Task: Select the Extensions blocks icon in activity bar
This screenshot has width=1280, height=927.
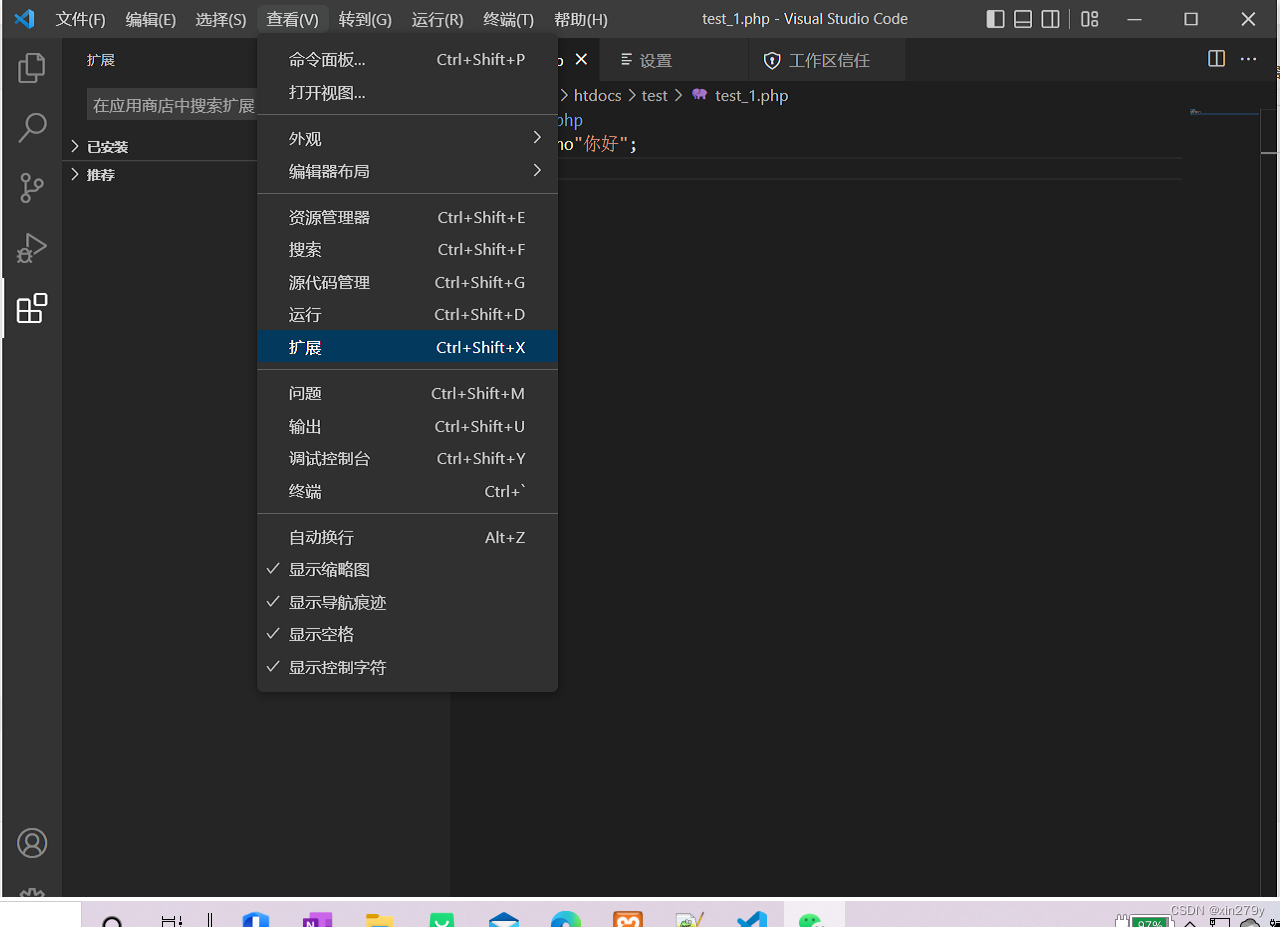Action: coord(32,308)
